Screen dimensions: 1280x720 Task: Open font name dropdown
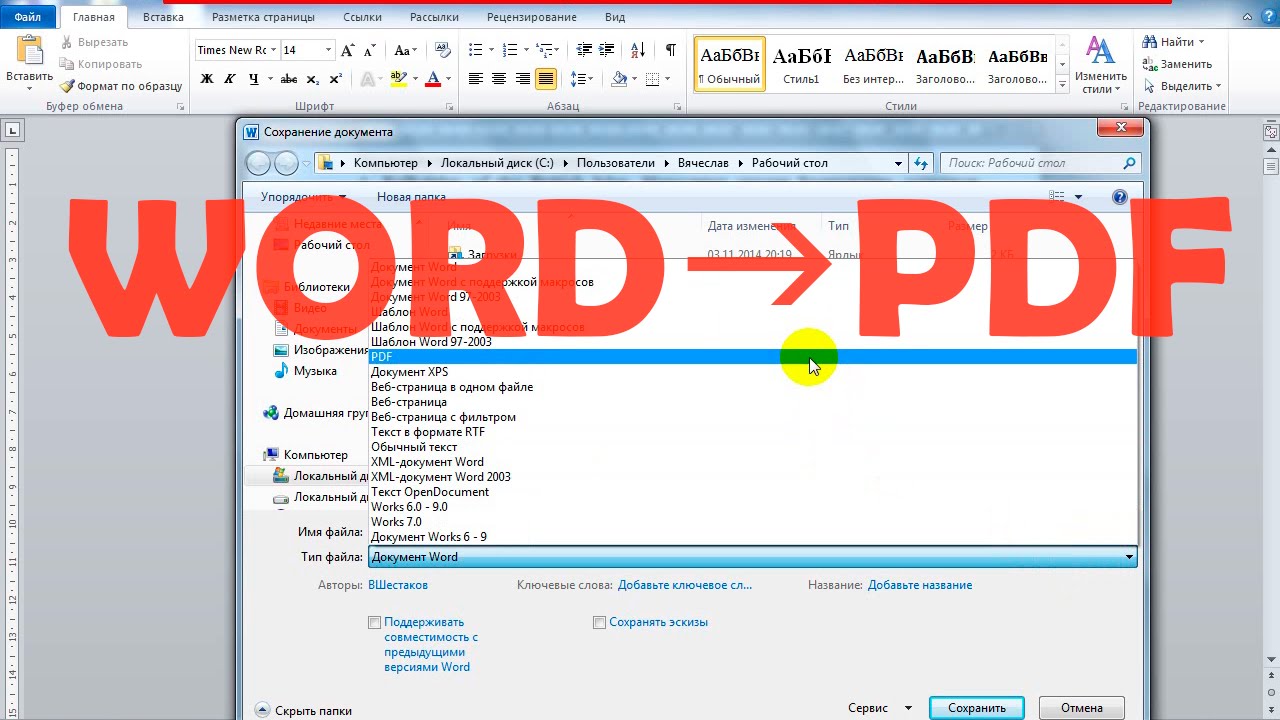(273, 50)
